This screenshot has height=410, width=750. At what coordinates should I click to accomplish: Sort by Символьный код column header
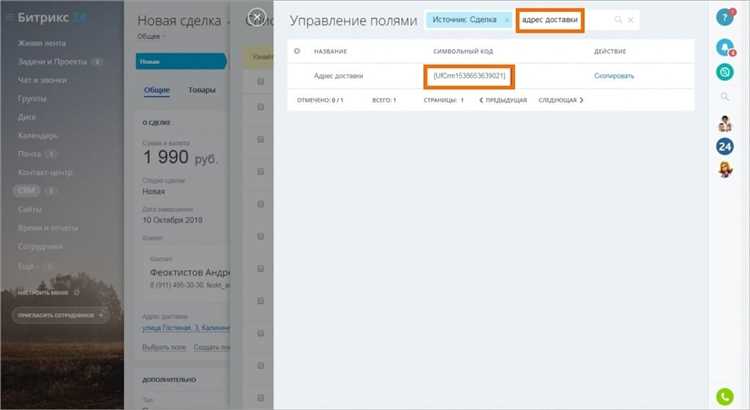click(x=463, y=51)
